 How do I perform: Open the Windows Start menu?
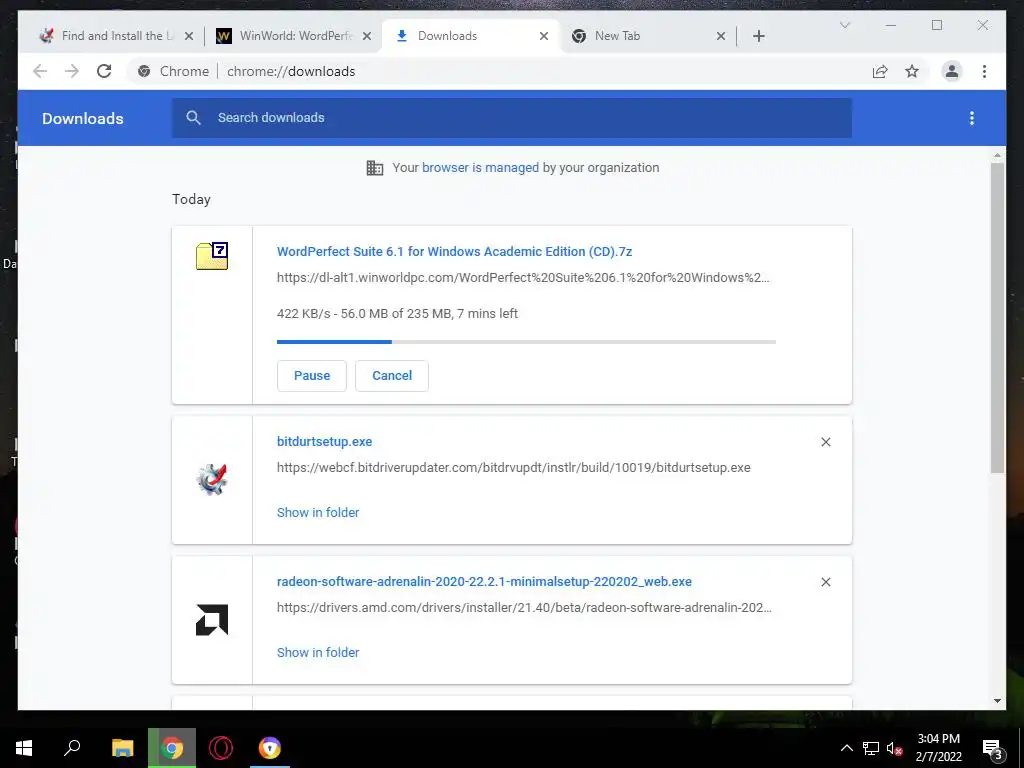click(24, 748)
